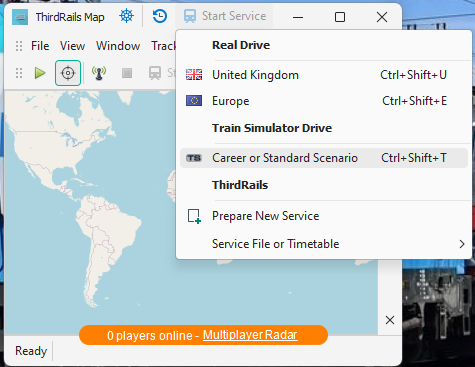
Task: Click the radio antenna broadcast icon
Action: [x=99, y=73]
